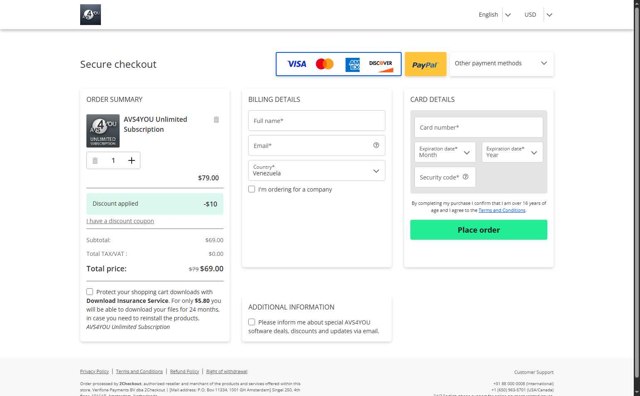
Task: Expand Other payment methods dropdown
Action: (x=501, y=64)
